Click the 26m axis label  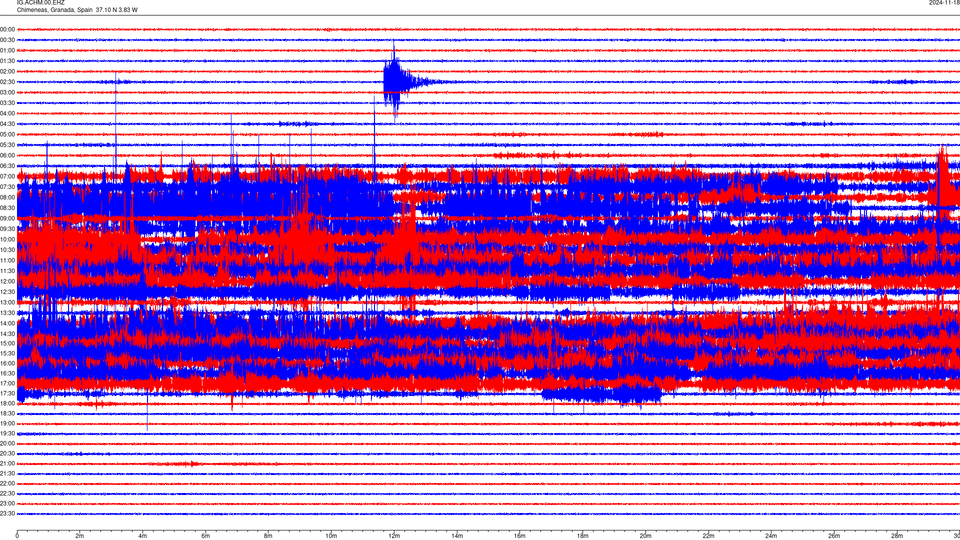(834, 536)
